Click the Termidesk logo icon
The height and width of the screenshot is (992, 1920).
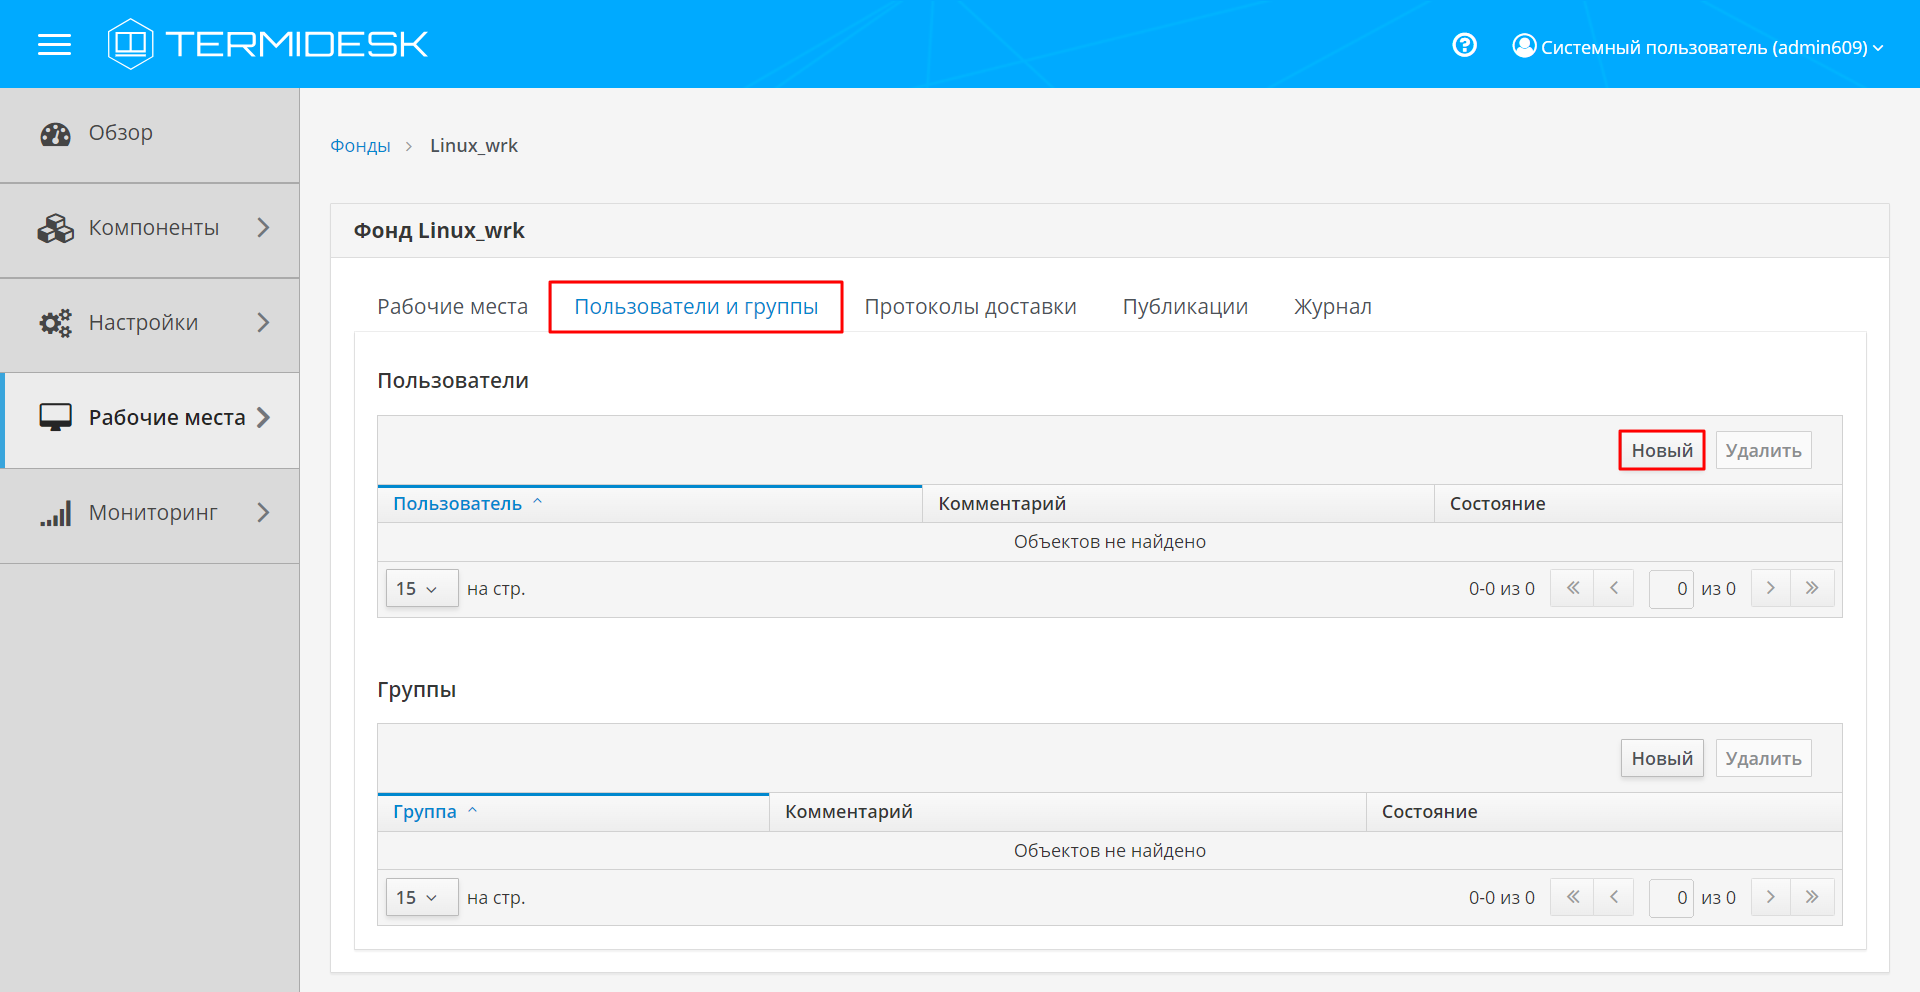pos(130,44)
